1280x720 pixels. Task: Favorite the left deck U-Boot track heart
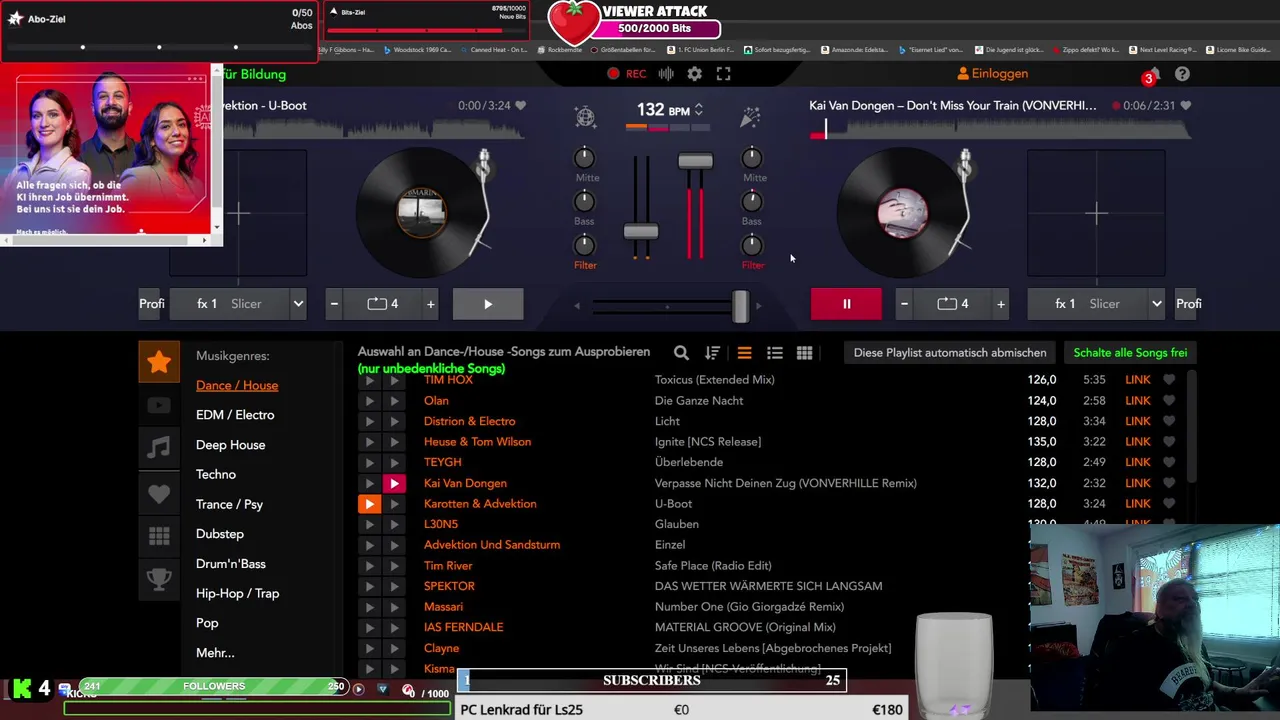pyautogui.click(x=520, y=106)
